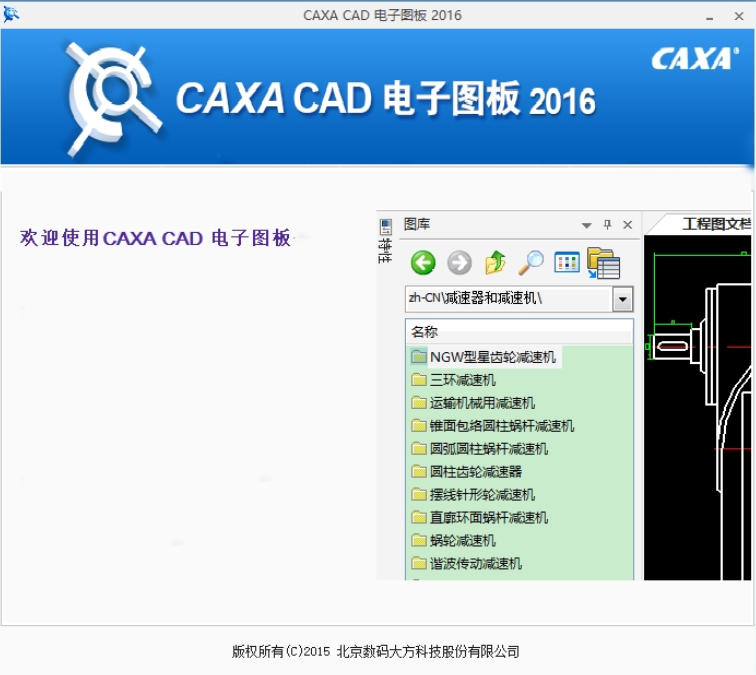Open the 圆柱齿轮减速器 folder
The height and width of the screenshot is (675, 756).
pyautogui.click(x=475, y=472)
